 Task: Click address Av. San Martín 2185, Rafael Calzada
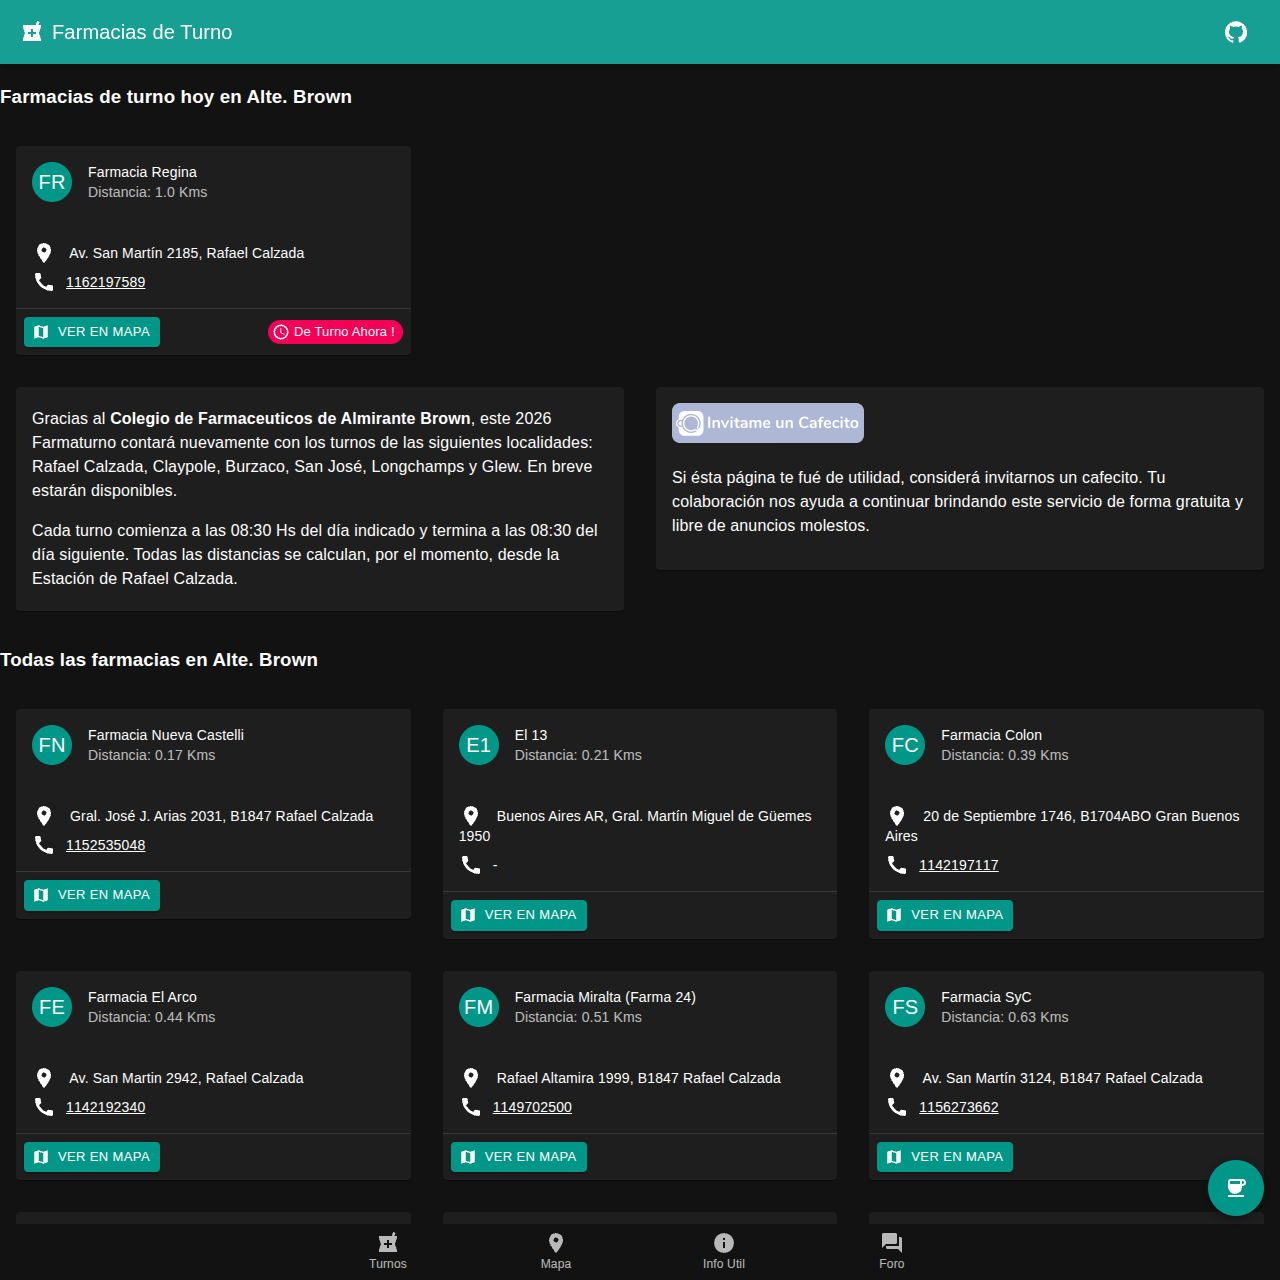pos(187,253)
